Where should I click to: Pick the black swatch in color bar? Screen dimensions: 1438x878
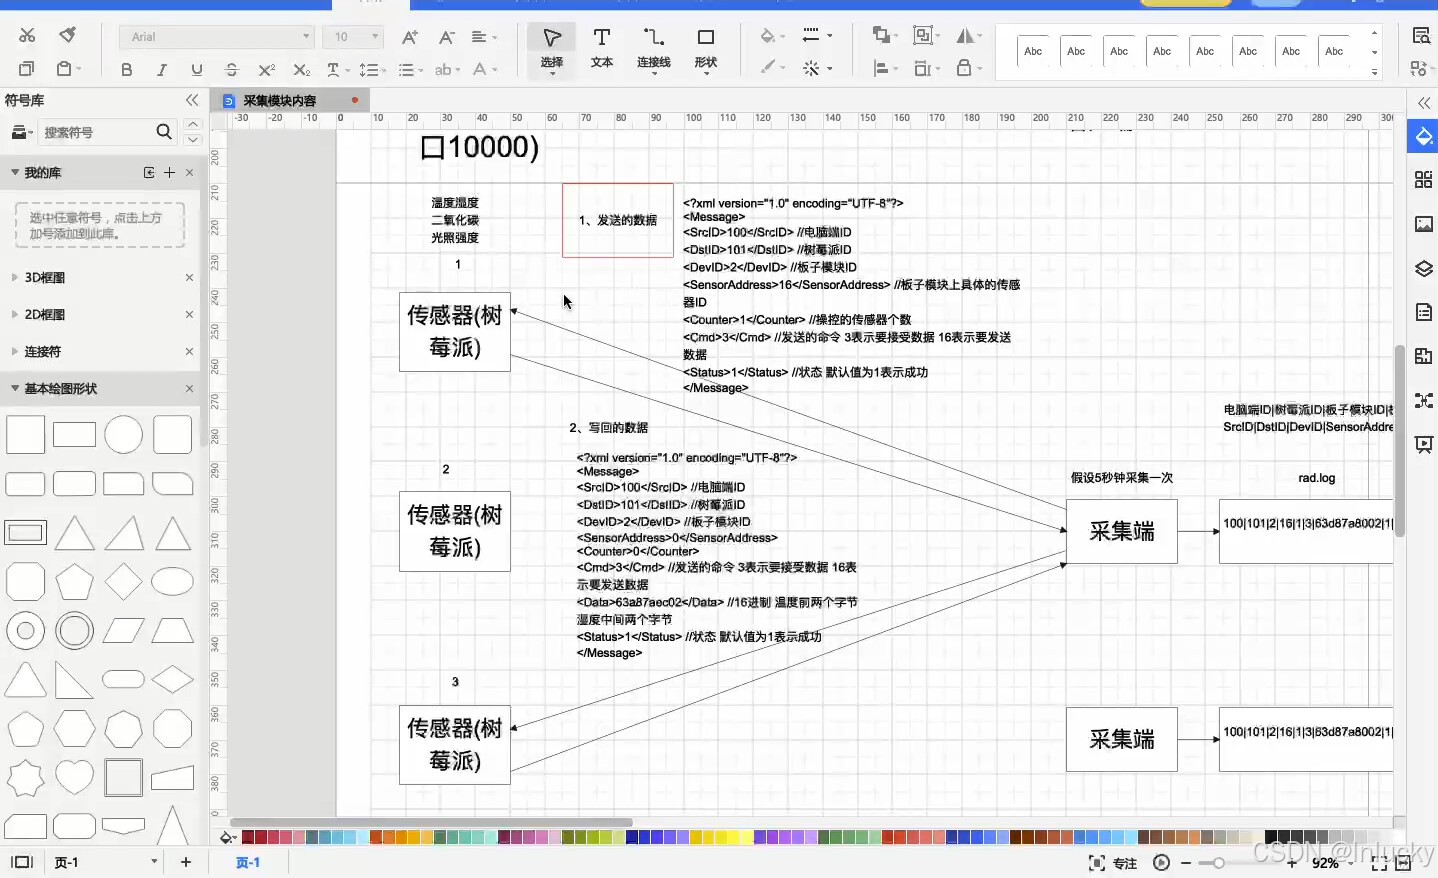[1271, 837]
